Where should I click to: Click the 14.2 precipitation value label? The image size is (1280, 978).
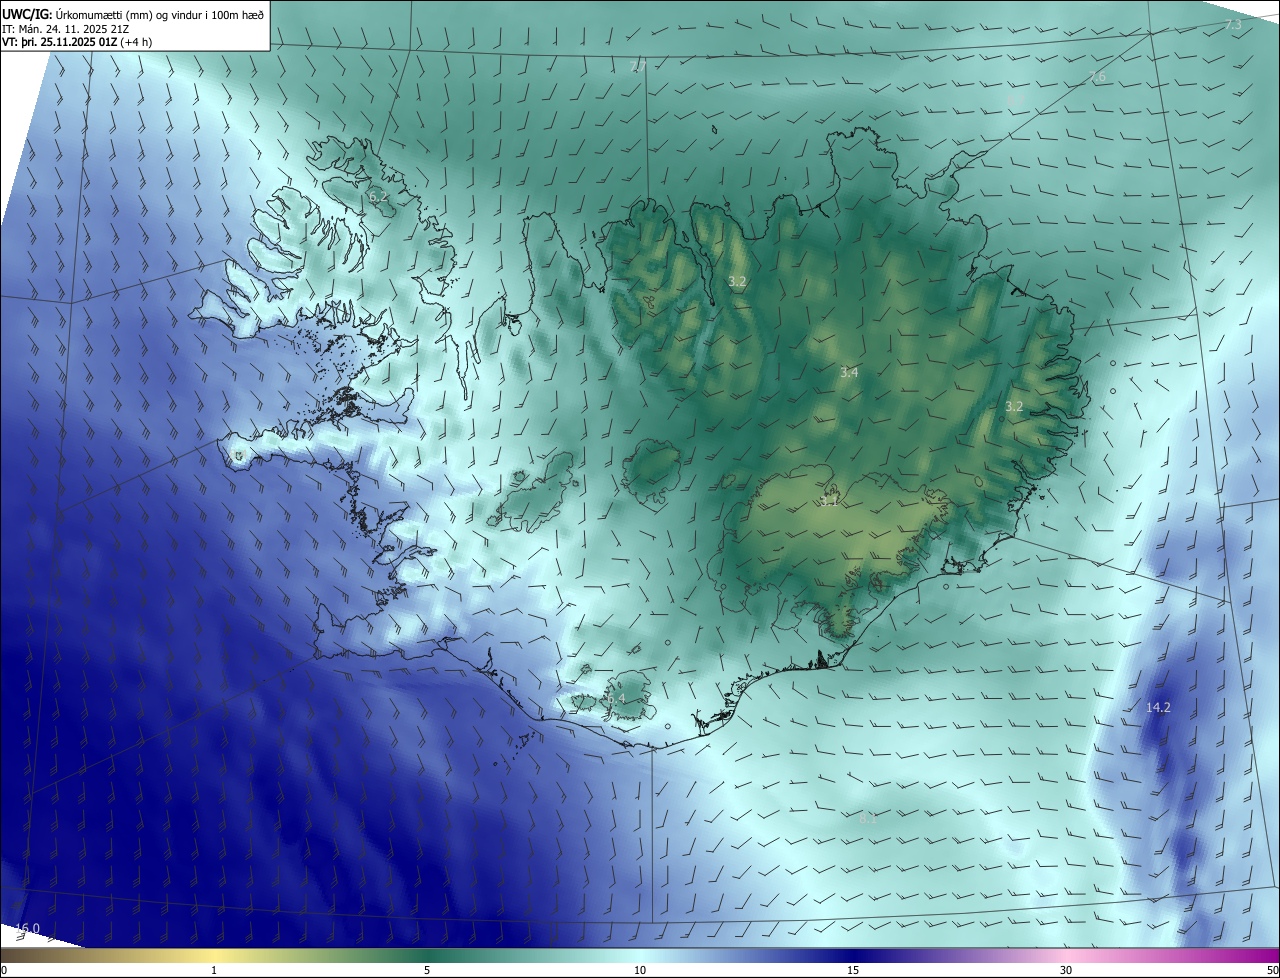1158,707
